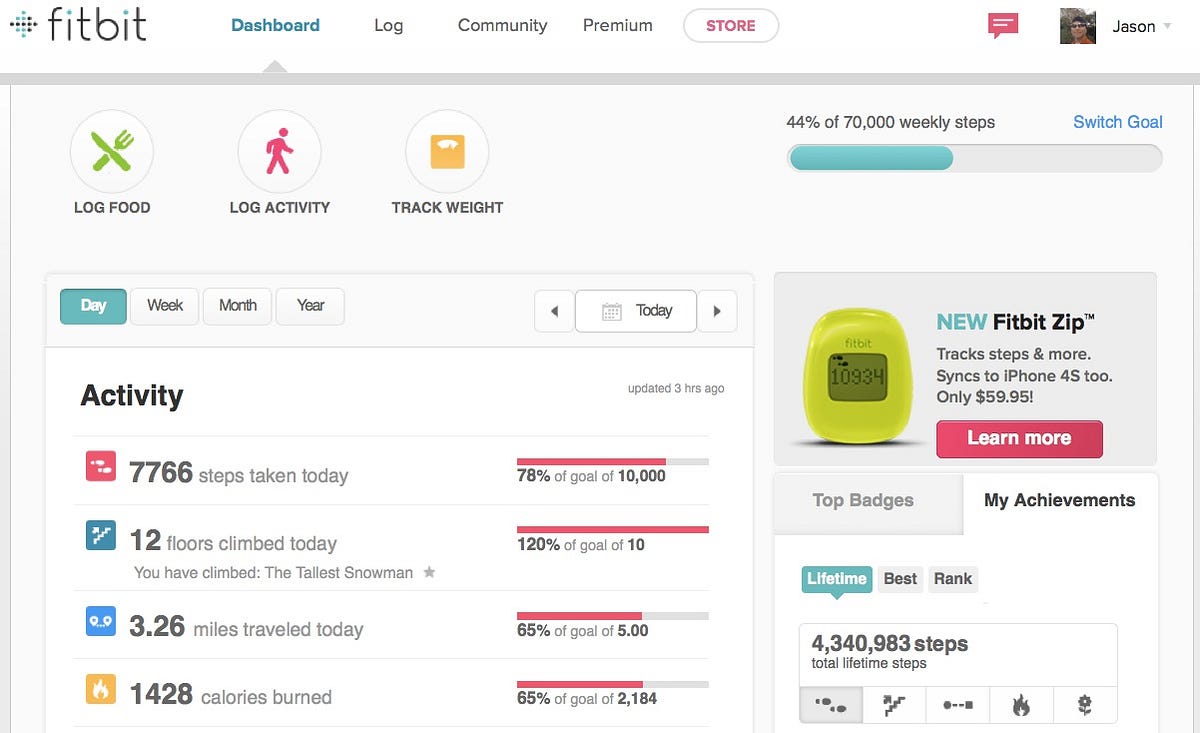Screen dimensions: 1200x733
Task: Click the Fitbit logo
Action: click(x=77, y=24)
